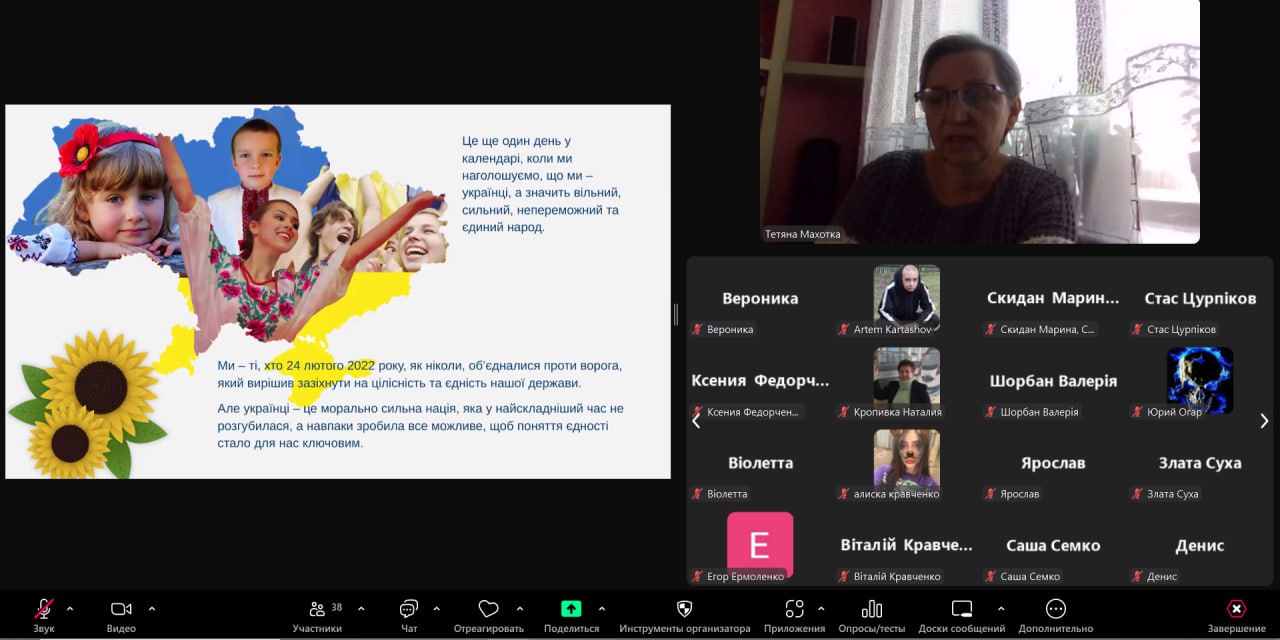The width and height of the screenshot is (1280, 640).
Task: Turn on camera via Видео button
Action: pos(121,615)
